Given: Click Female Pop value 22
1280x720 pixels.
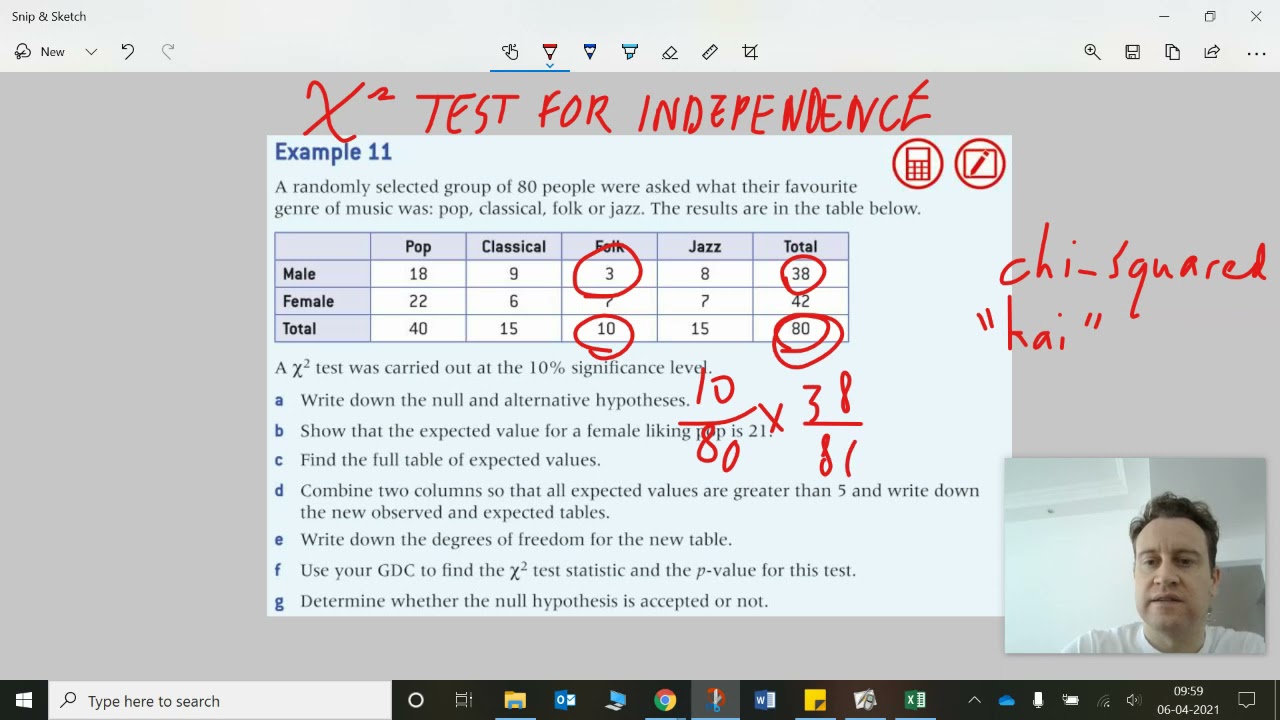Looking at the screenshot, I should click(x=418, y=301).
